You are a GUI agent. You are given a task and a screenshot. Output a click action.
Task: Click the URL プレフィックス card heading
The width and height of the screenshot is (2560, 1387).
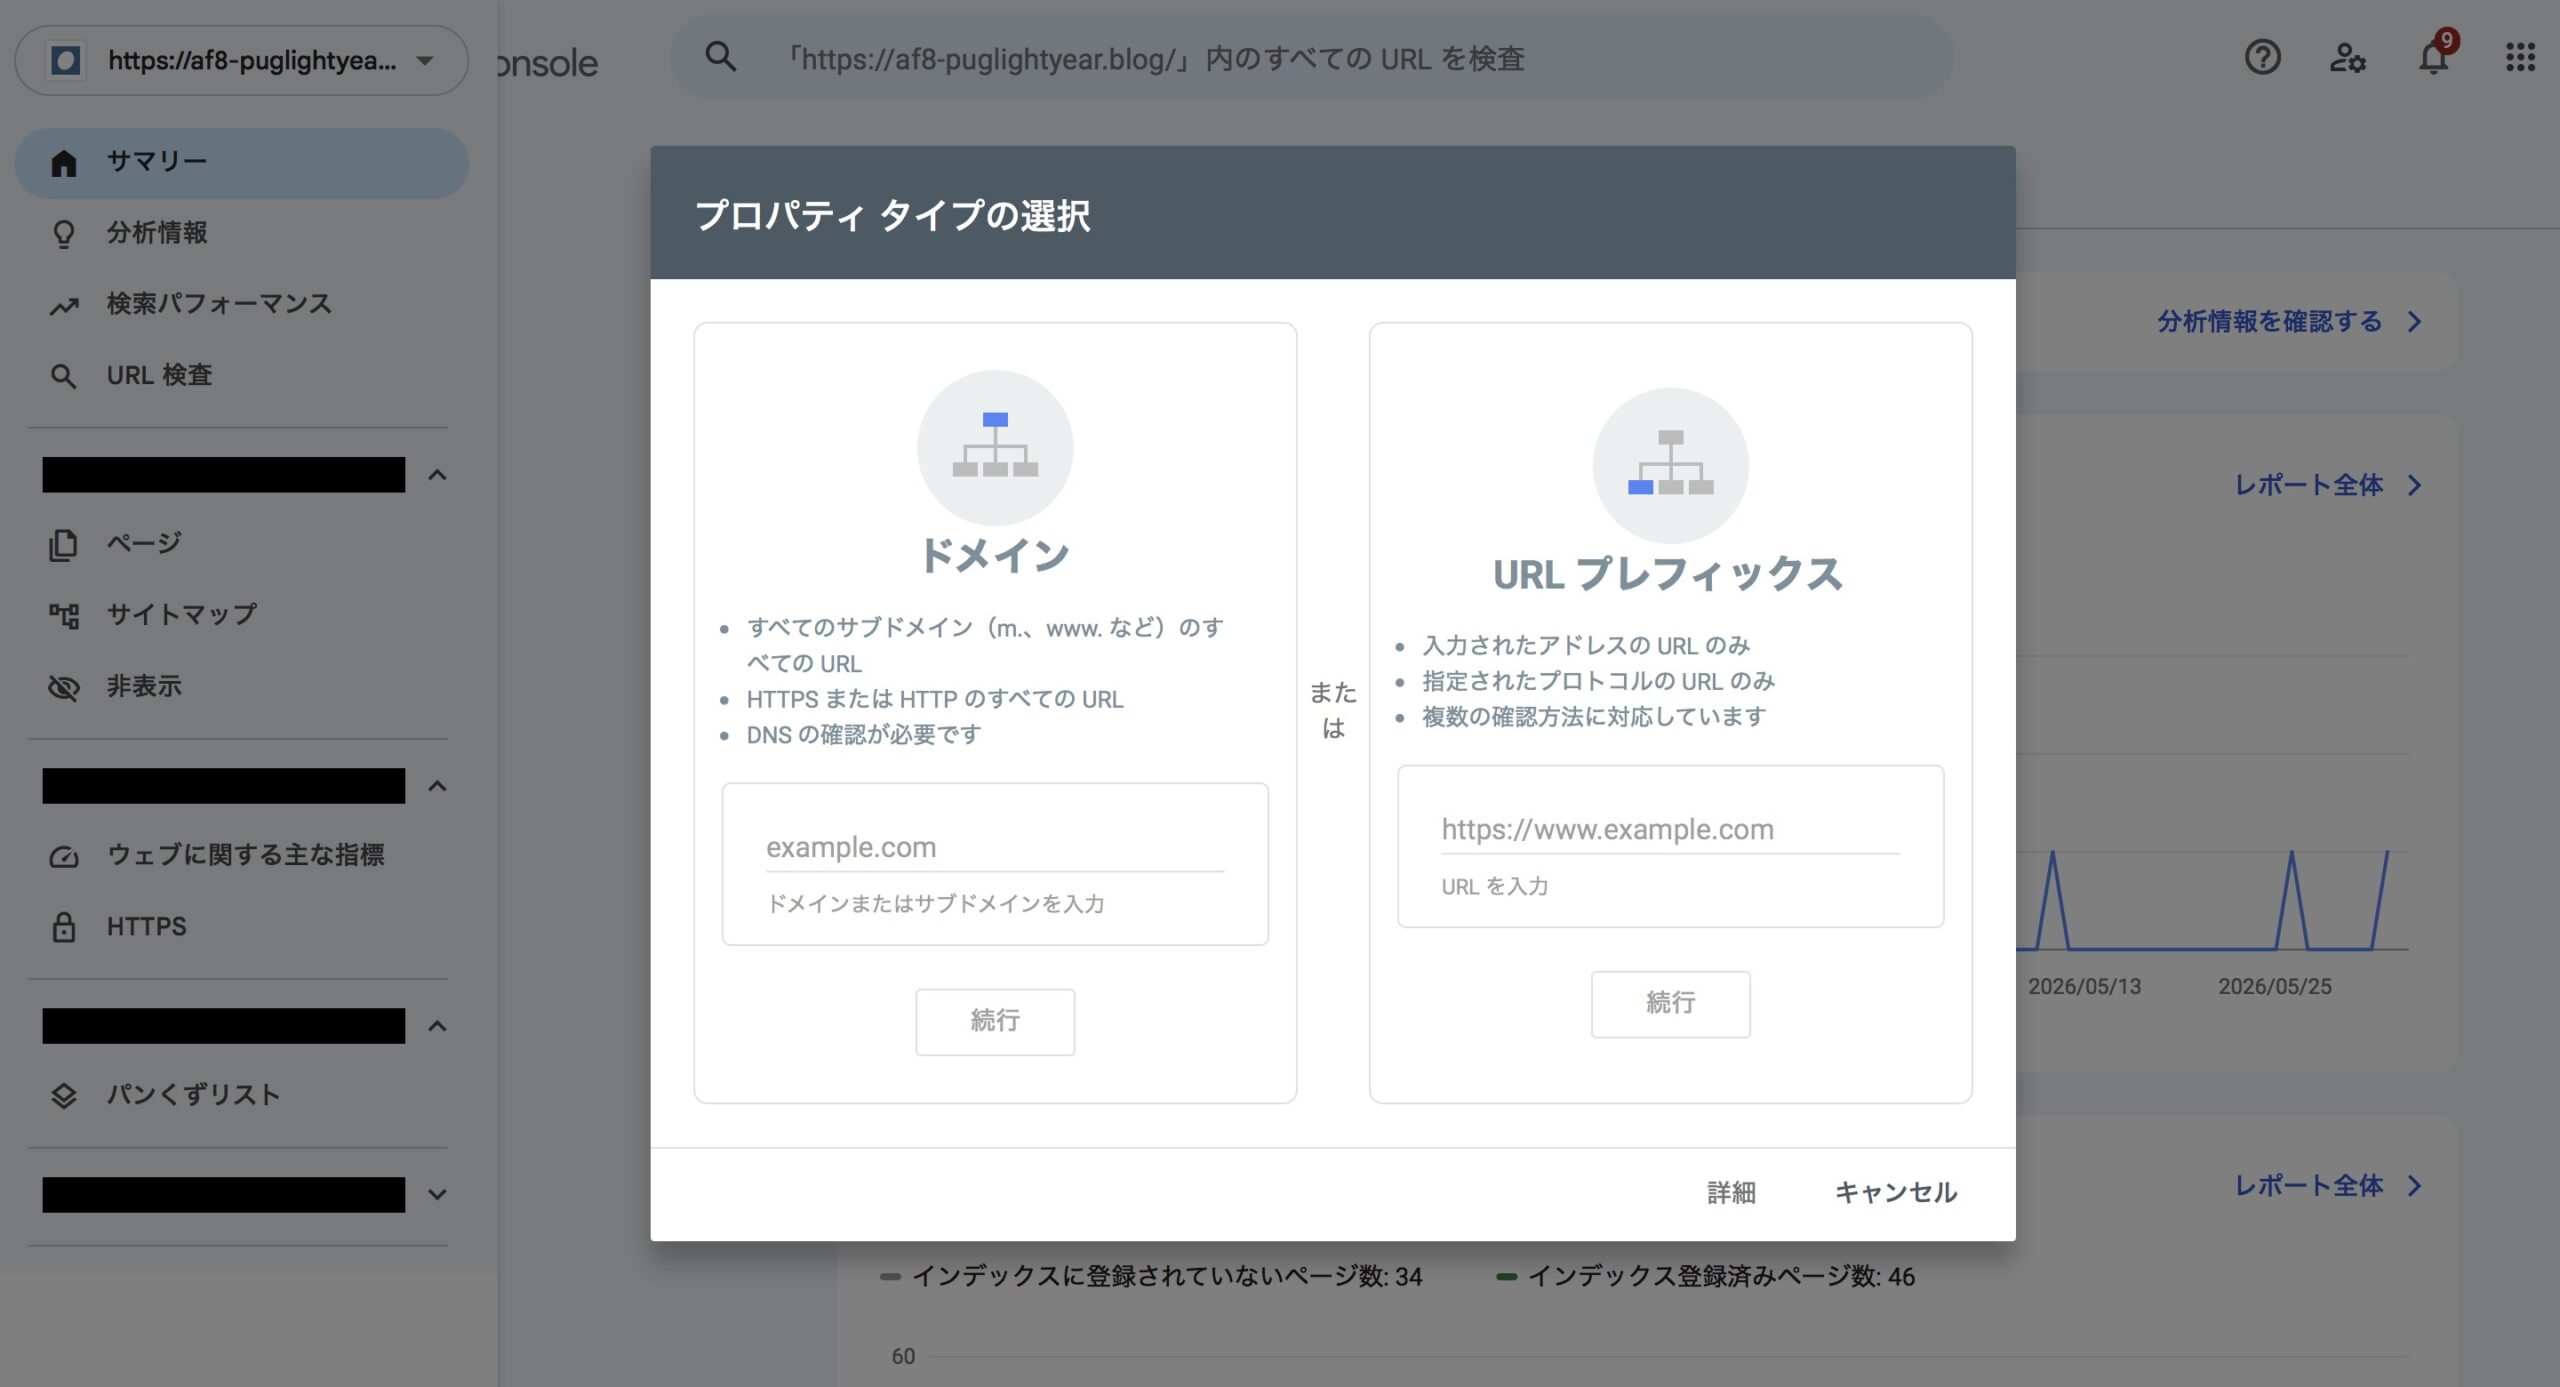click(1668, 575)
